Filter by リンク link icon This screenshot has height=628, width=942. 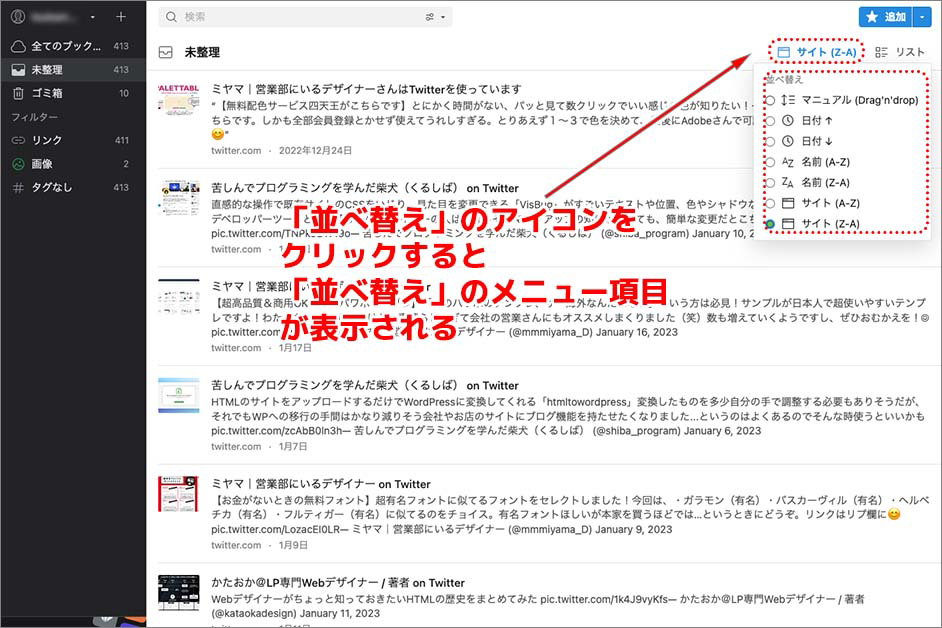point(18,140)
